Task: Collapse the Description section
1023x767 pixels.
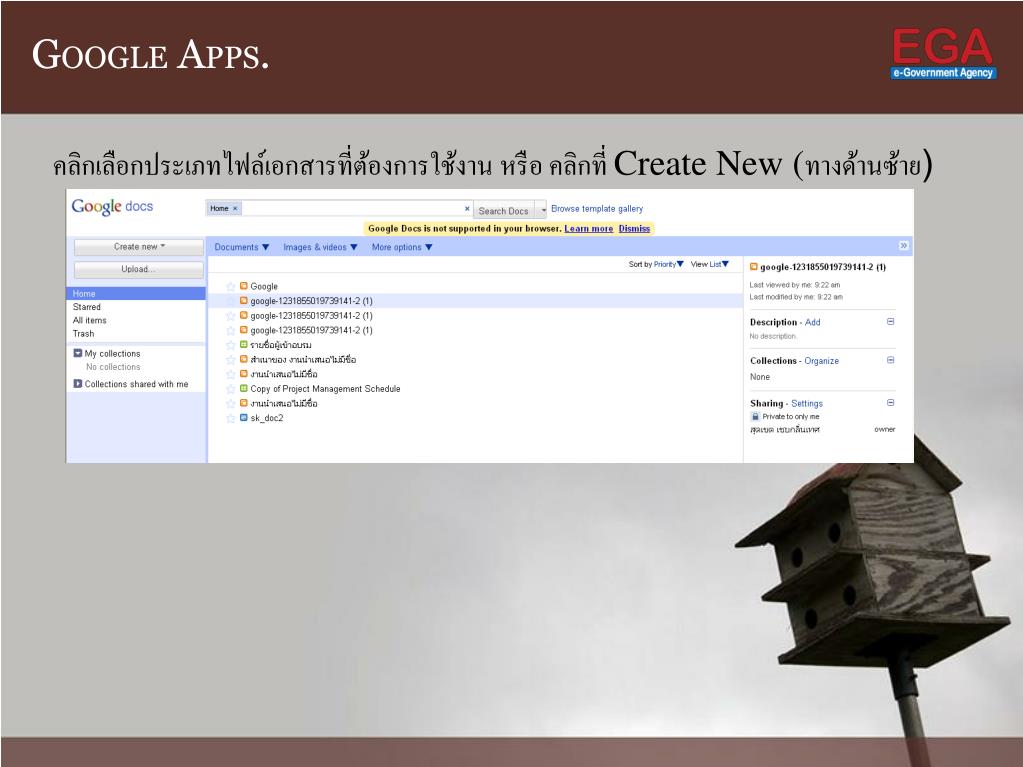Action: pos(891,322)
